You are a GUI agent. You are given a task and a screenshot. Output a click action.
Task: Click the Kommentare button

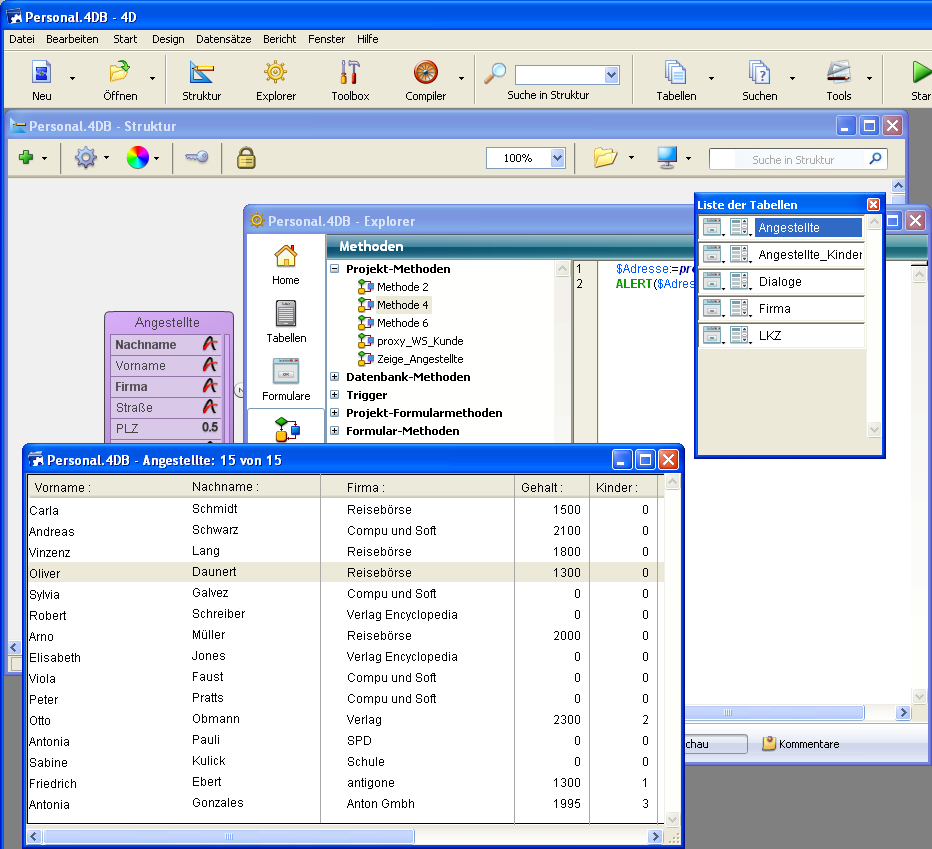(800, 744)
